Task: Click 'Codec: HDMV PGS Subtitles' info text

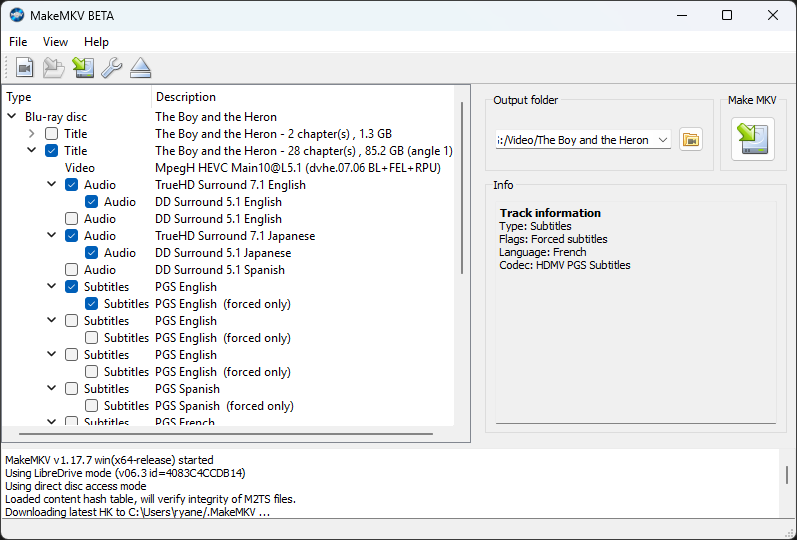Action: 564,265
